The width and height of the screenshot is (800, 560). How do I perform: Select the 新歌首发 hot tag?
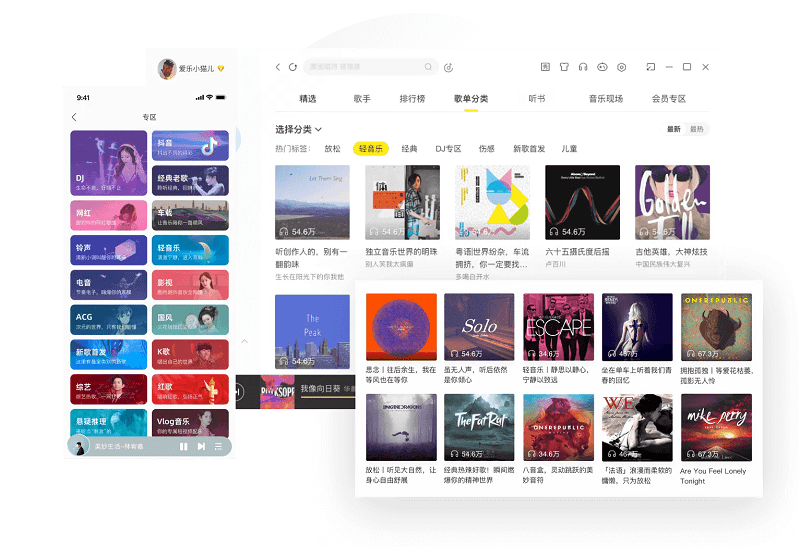click(x=529, y=148)
